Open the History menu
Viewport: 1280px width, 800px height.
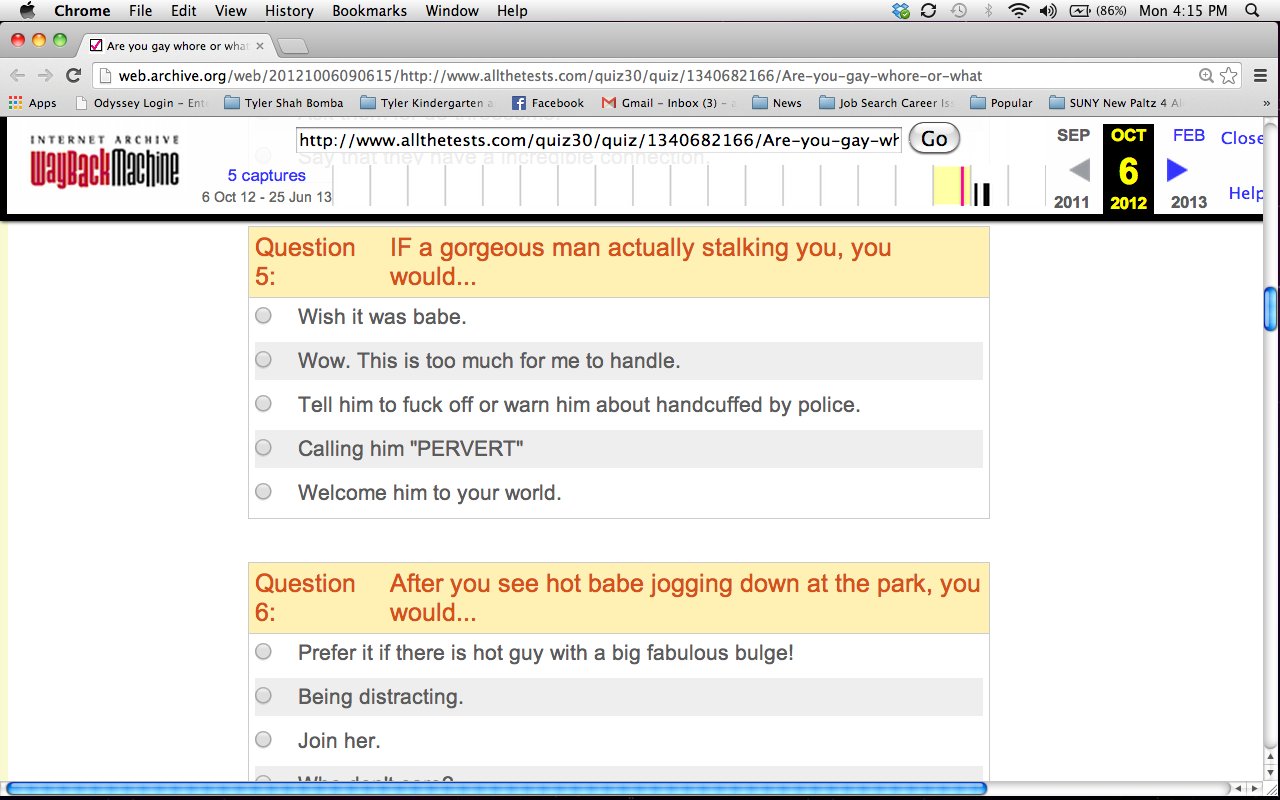pyautogui.click(x=289, y=11)
